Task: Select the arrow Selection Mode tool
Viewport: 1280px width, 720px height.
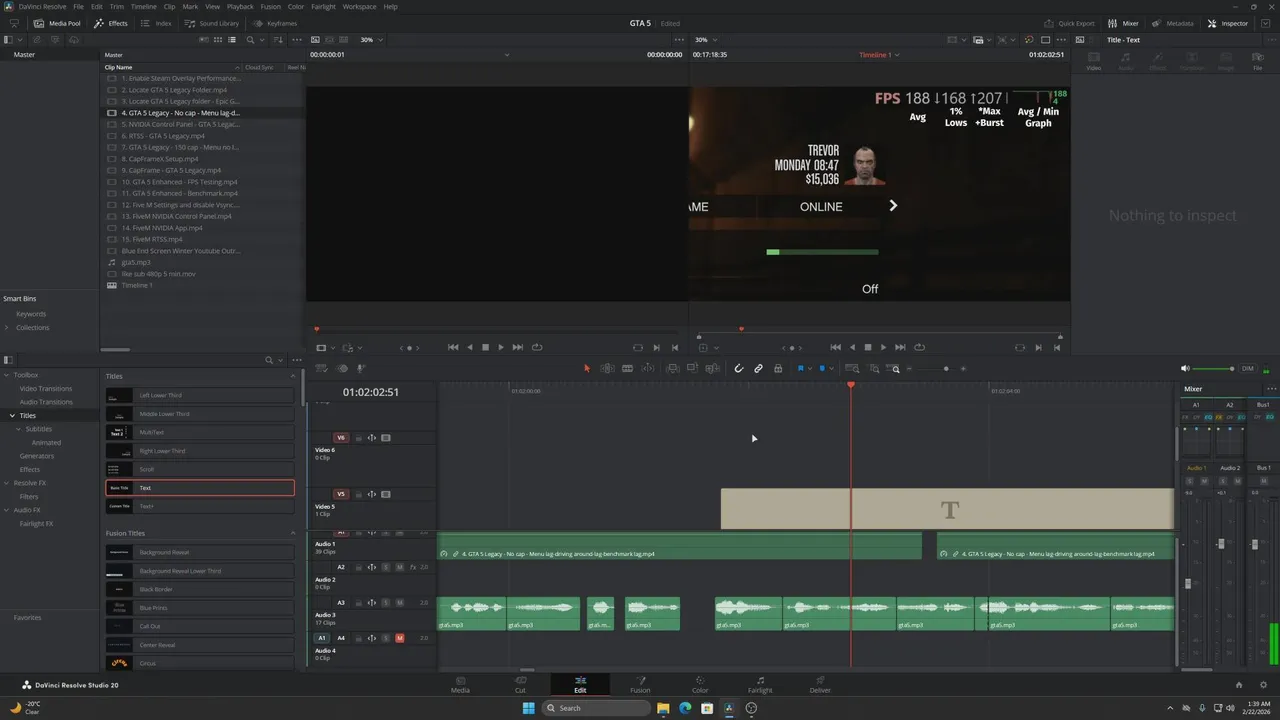Action: pyautogui.click(x=587, y=368)
